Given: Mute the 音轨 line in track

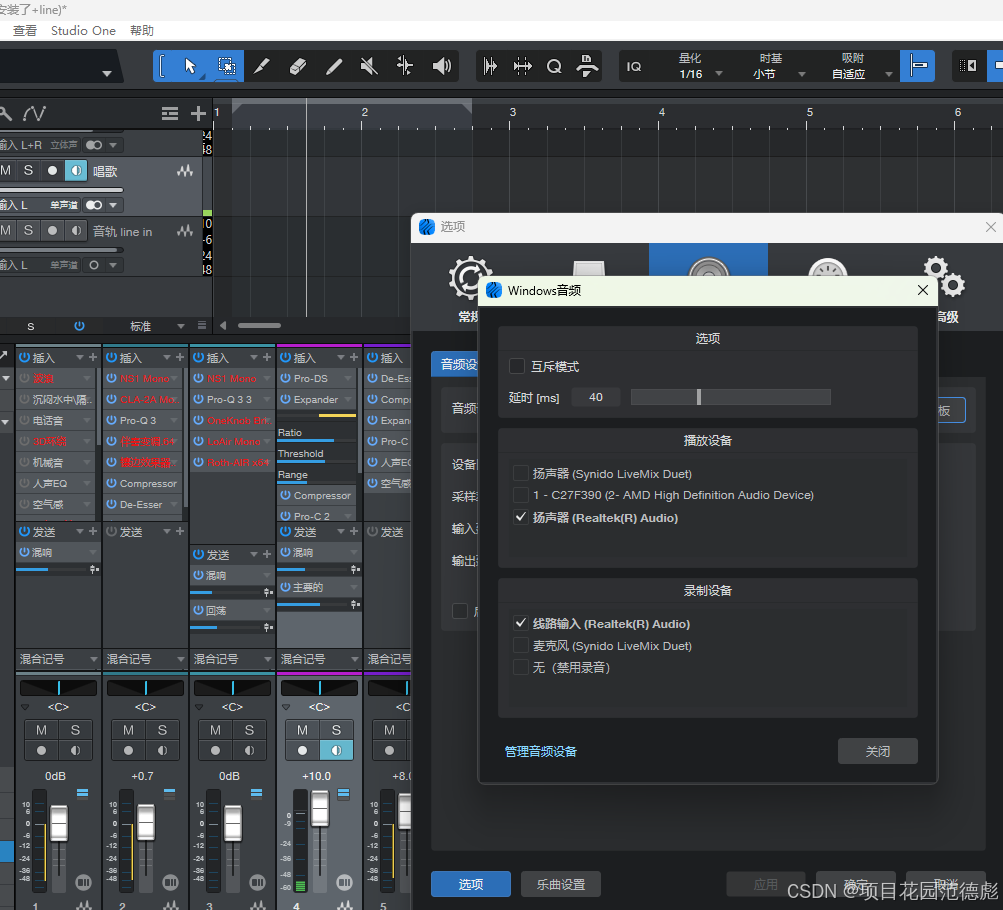Looking at the screenshot, I should point(6,230).
